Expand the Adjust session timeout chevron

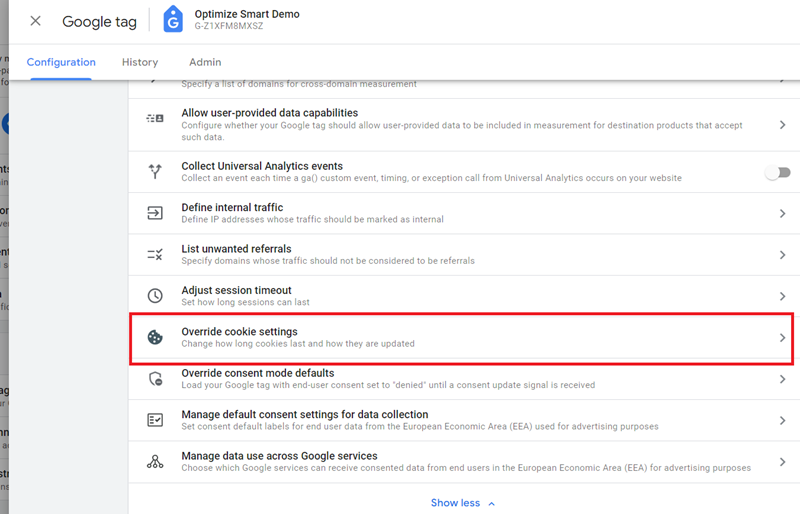pos(783,296)
